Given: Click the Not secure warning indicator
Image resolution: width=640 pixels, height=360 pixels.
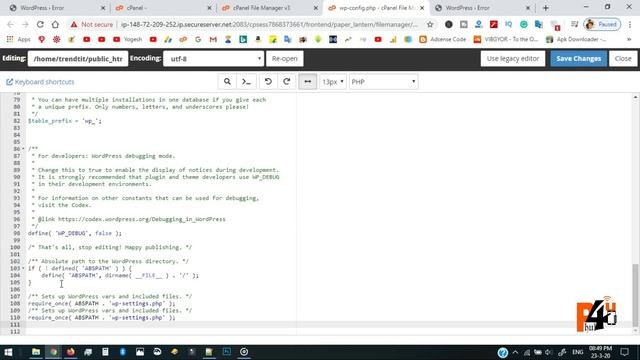Looking at the screenshot, I should point(91,24).
